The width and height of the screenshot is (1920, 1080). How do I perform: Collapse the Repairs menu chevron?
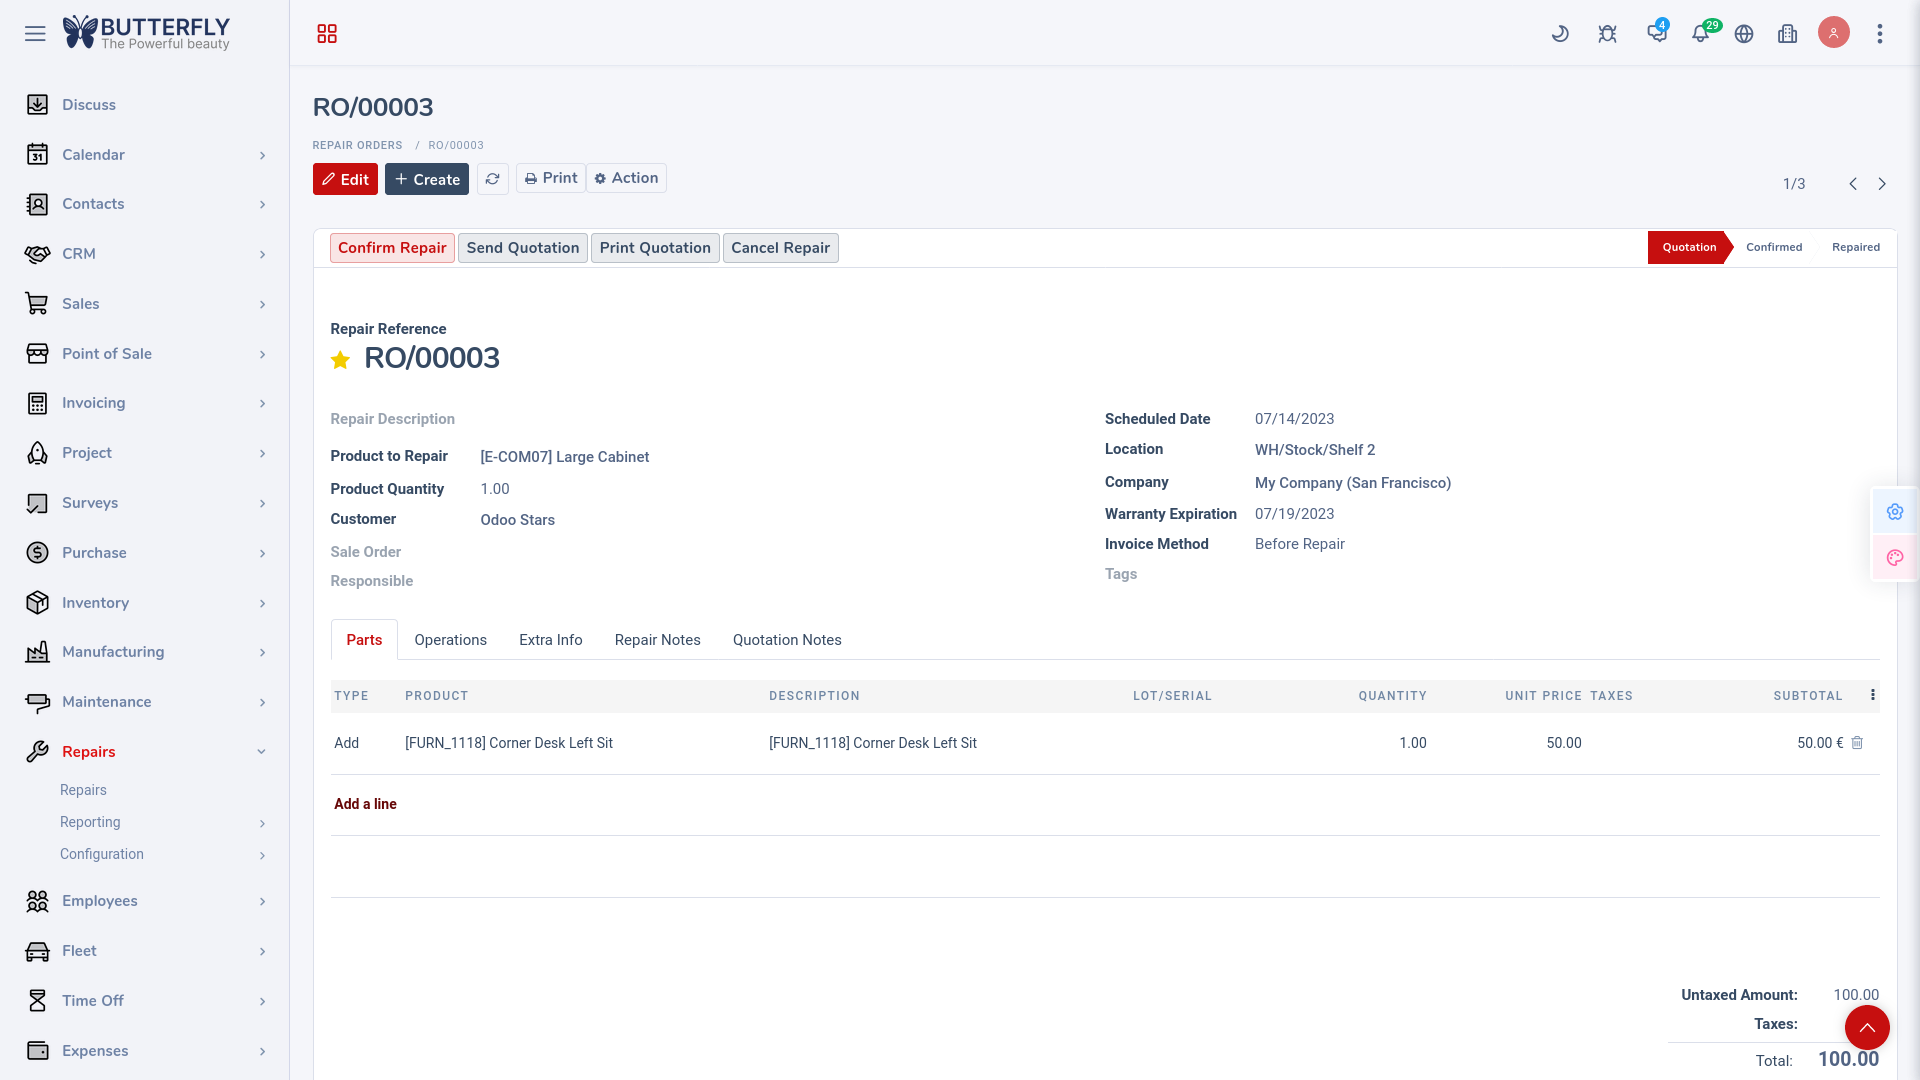point(261,752)
